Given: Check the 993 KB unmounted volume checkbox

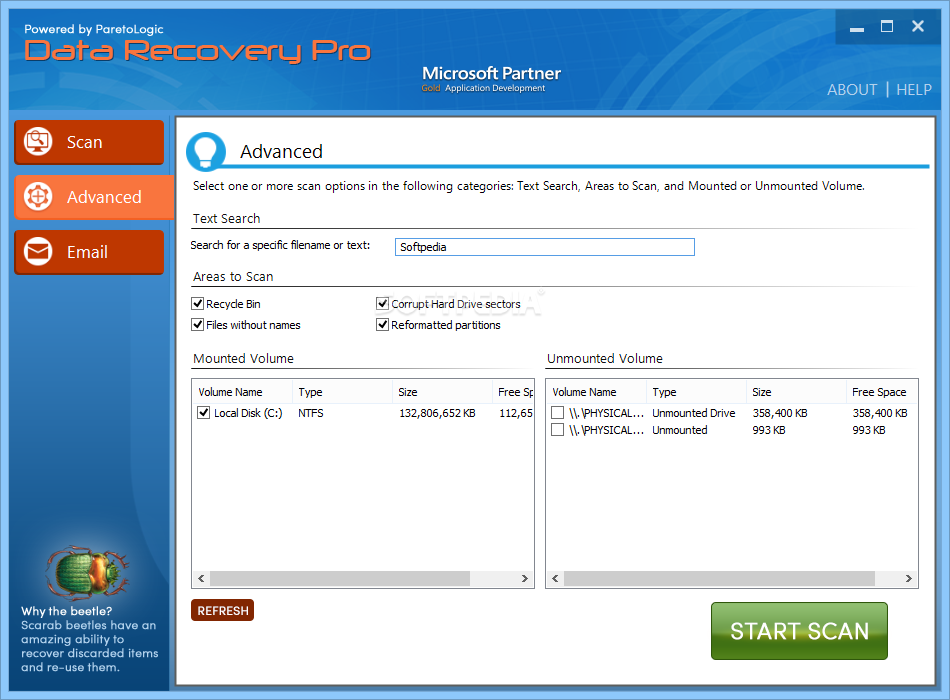Looking at the screenshot, I should pos(557,430).
